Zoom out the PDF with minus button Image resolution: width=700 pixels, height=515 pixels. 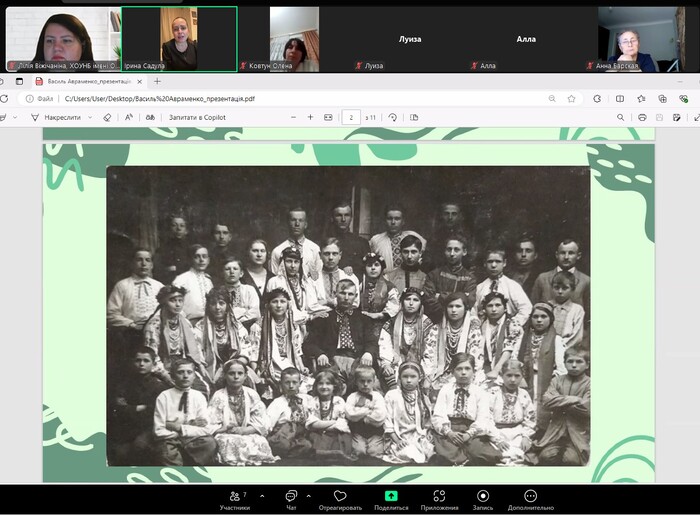[293, 117]
